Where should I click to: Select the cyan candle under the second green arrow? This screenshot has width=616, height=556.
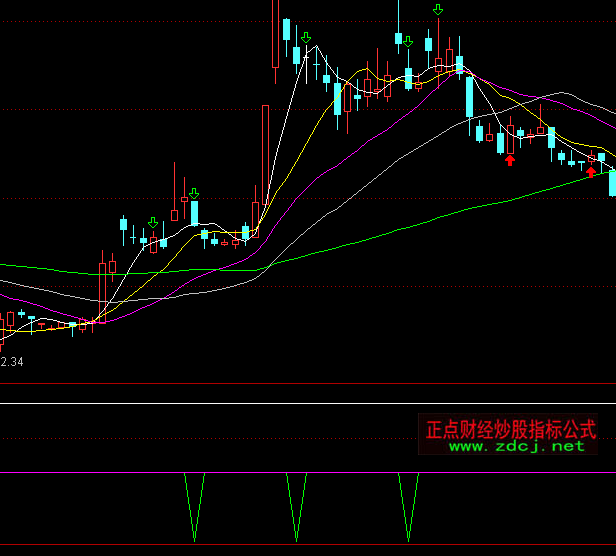pyautogui.click(x=195, y=212)
